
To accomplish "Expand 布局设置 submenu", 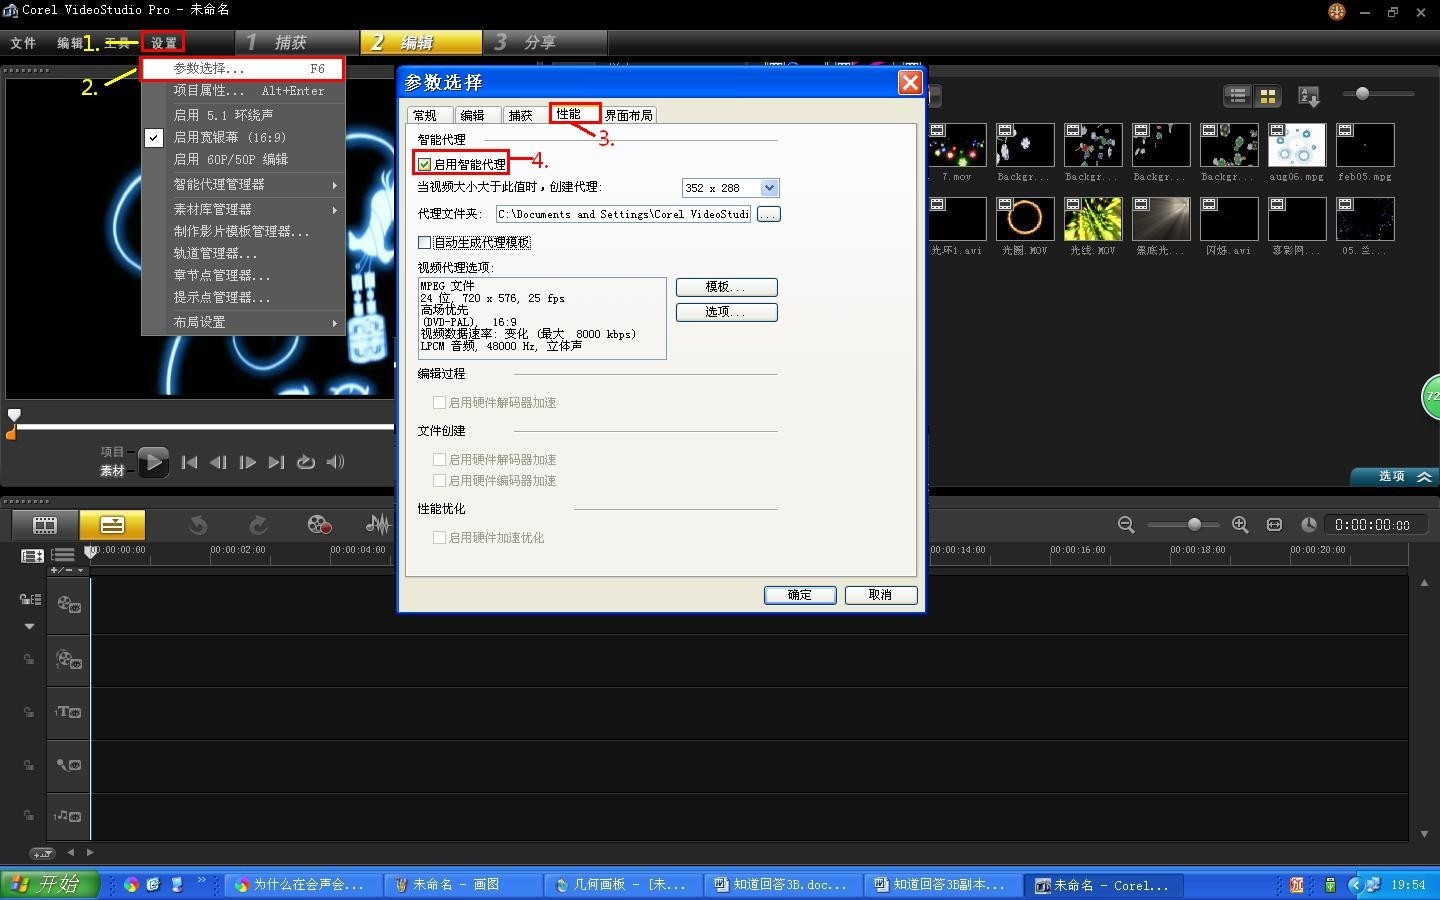I will [243, 322].
